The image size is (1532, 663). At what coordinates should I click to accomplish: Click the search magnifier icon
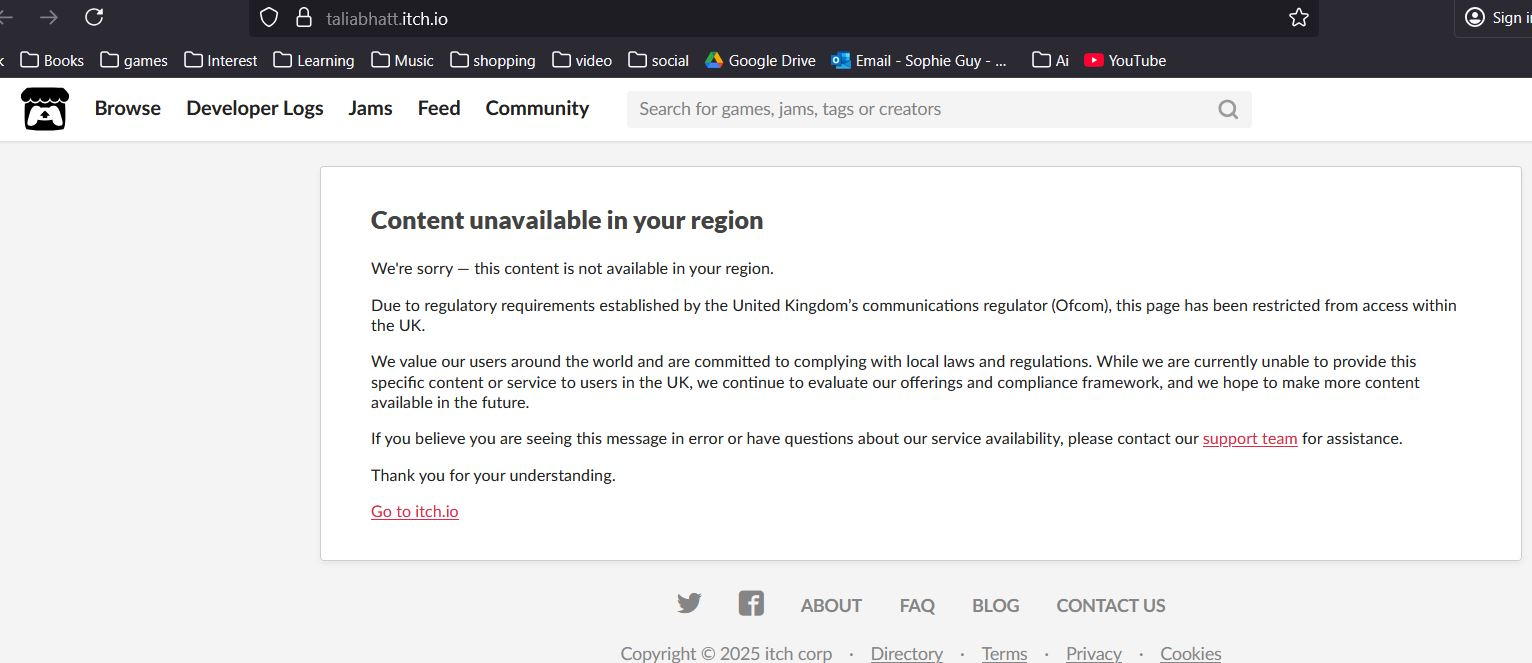click(x=1228, y=109)
